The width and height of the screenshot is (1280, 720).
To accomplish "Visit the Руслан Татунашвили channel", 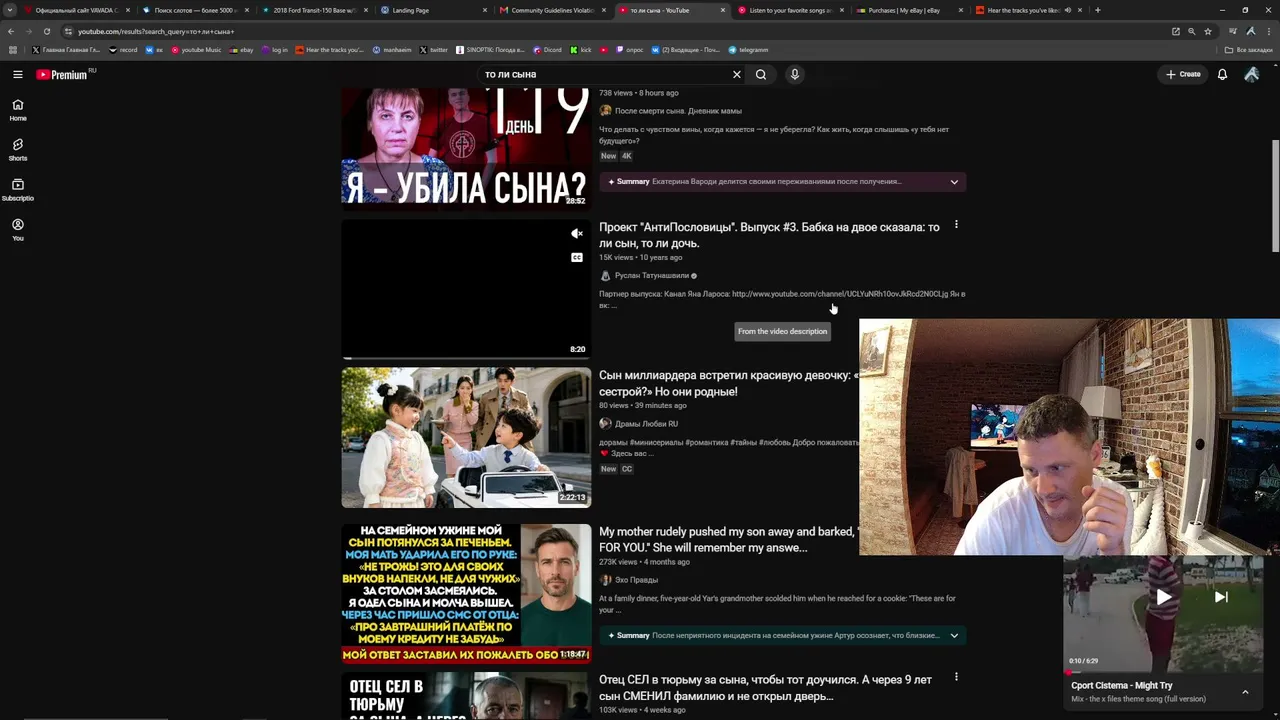I will (652, 276).
